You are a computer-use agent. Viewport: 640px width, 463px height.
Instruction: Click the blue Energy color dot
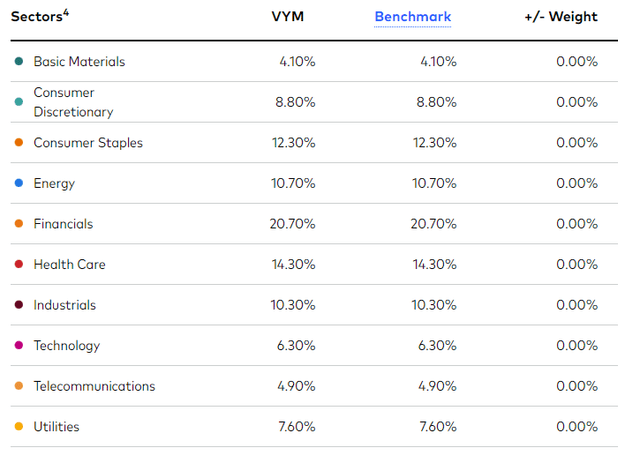click(19, 183)
